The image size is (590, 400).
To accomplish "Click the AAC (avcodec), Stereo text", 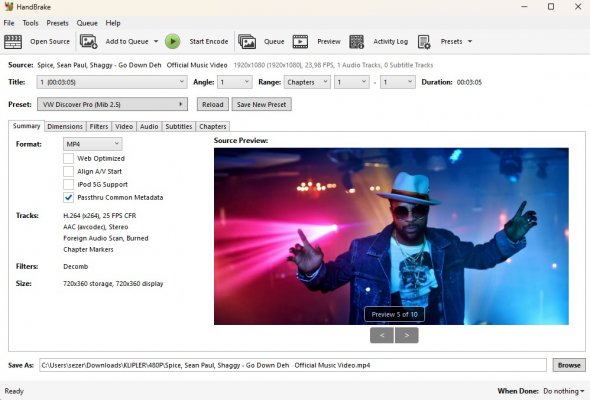I will (96, 227).
